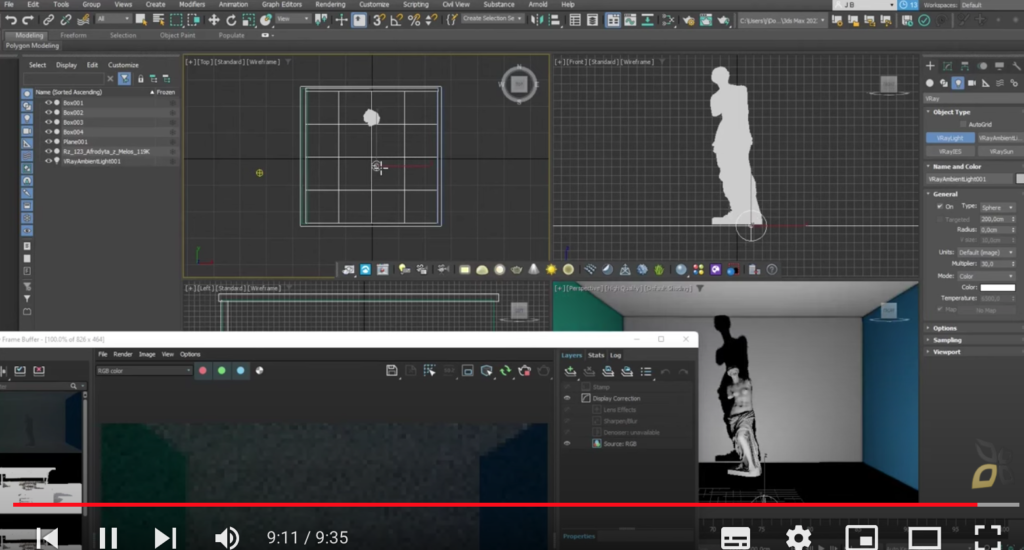Screen dimensions: 1024x550
Task: Select the Select and Rotate tool
Action: pos(231,20)
